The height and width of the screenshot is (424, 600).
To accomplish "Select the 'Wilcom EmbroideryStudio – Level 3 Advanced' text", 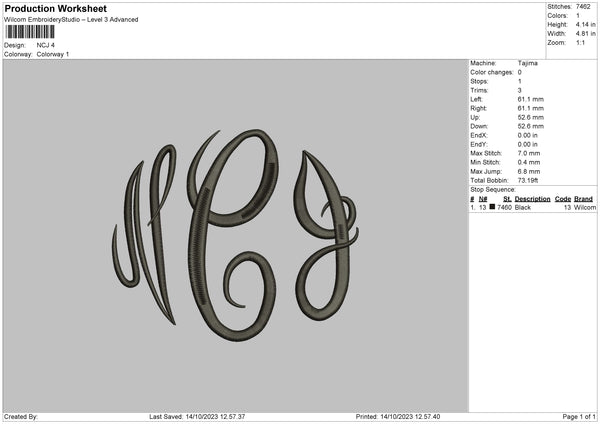I will click(71, 20).
